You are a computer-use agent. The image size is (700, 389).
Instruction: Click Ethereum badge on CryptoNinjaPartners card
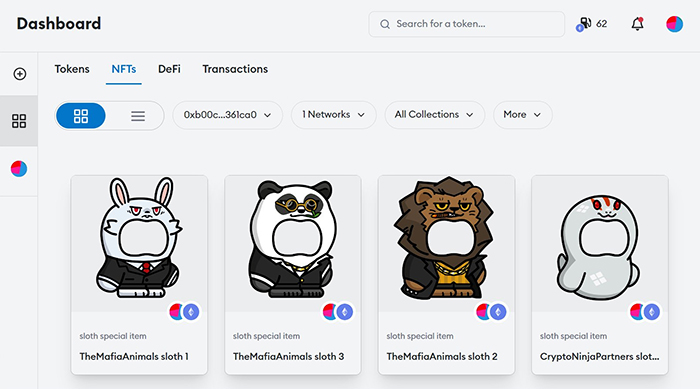[x=652, y=312]
